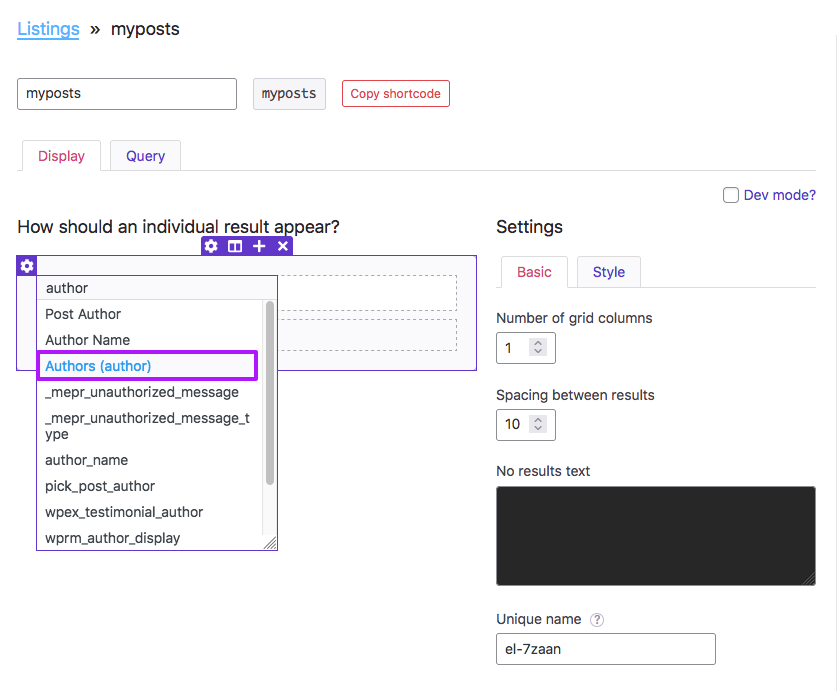The width and height of the screenshot is (837, 691).
Task: Enable the Dev mode checkbox
Action: pyautogui.click(x=731, y=195)
